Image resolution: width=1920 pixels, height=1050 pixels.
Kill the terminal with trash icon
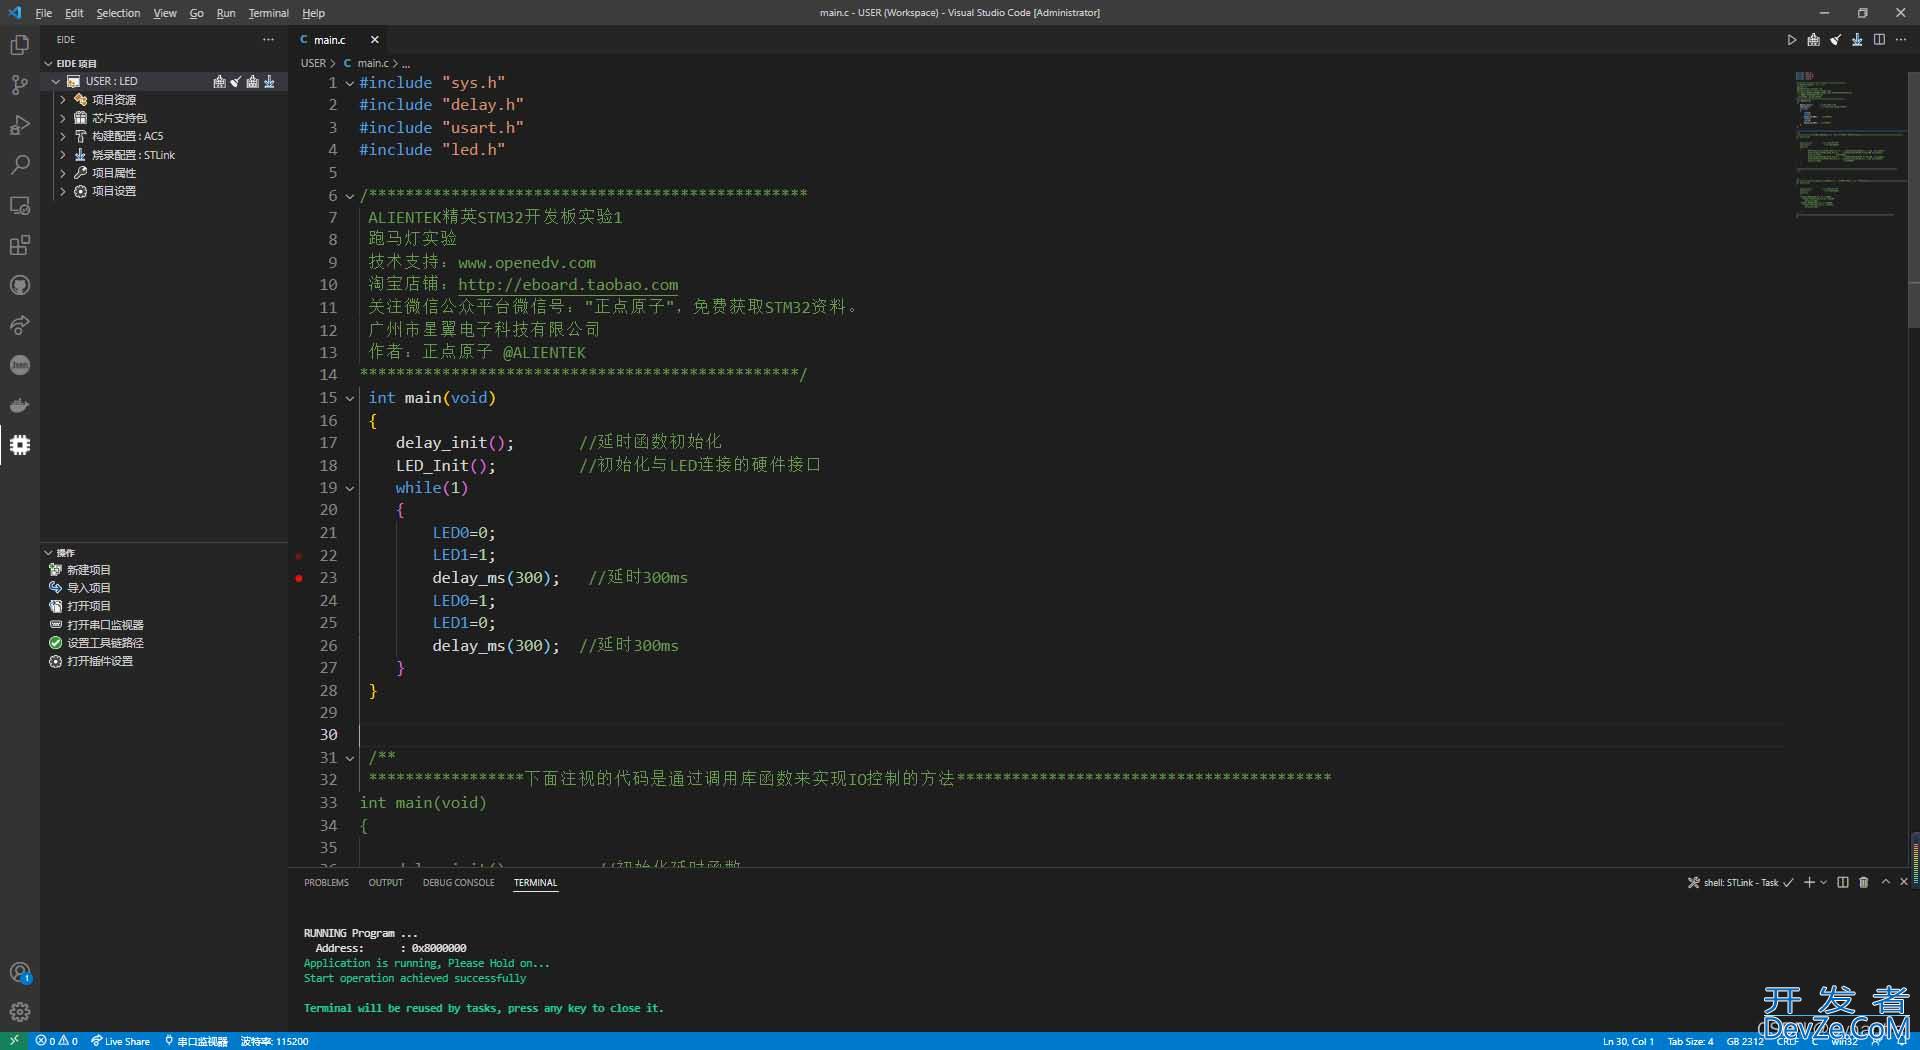tap(1863, 882)
